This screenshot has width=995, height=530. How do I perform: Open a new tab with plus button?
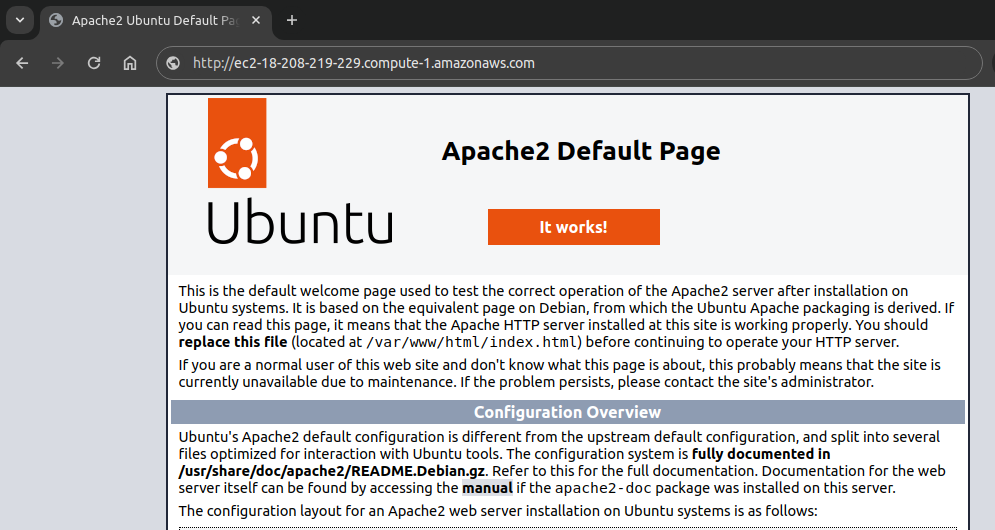point(291,20)
